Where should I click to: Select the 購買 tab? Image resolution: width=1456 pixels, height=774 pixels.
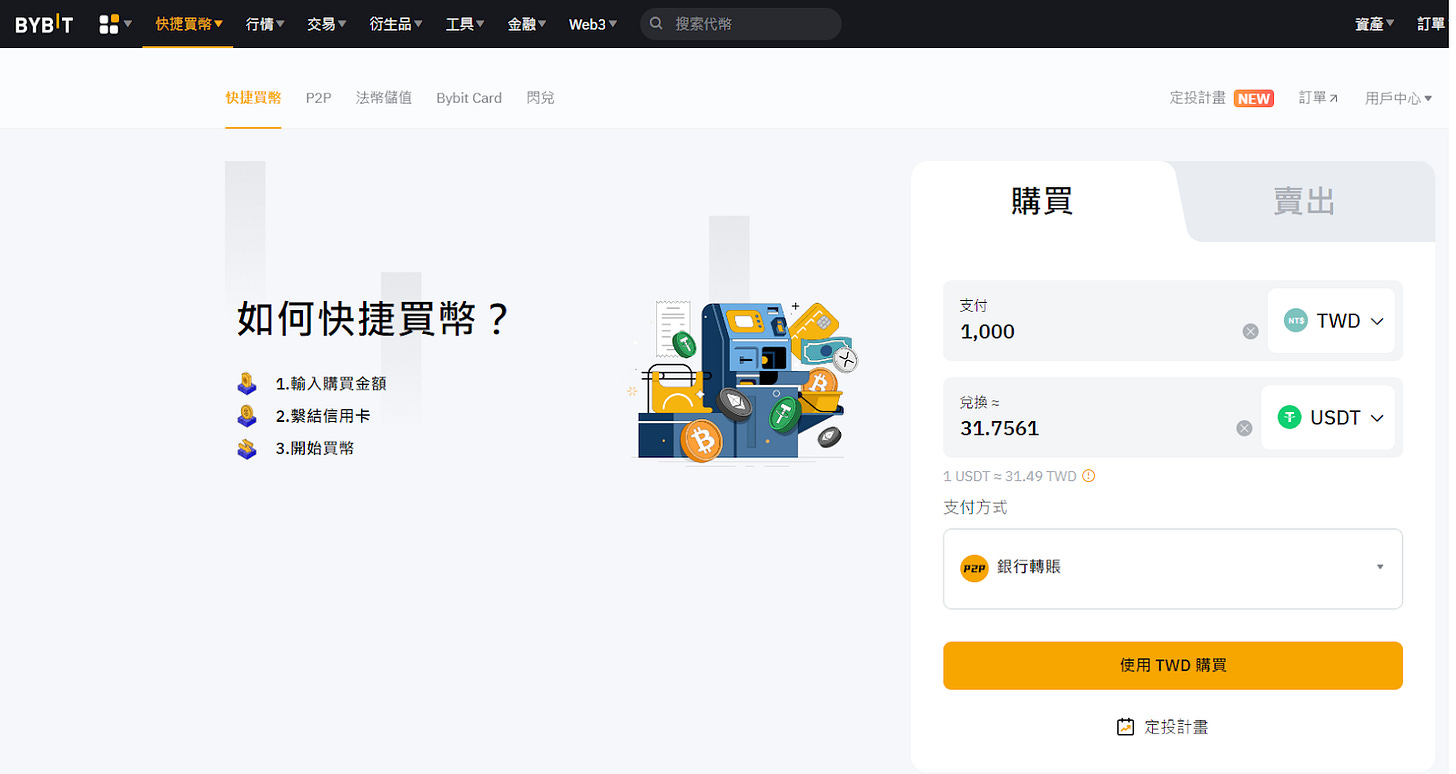pos(1042,201)
